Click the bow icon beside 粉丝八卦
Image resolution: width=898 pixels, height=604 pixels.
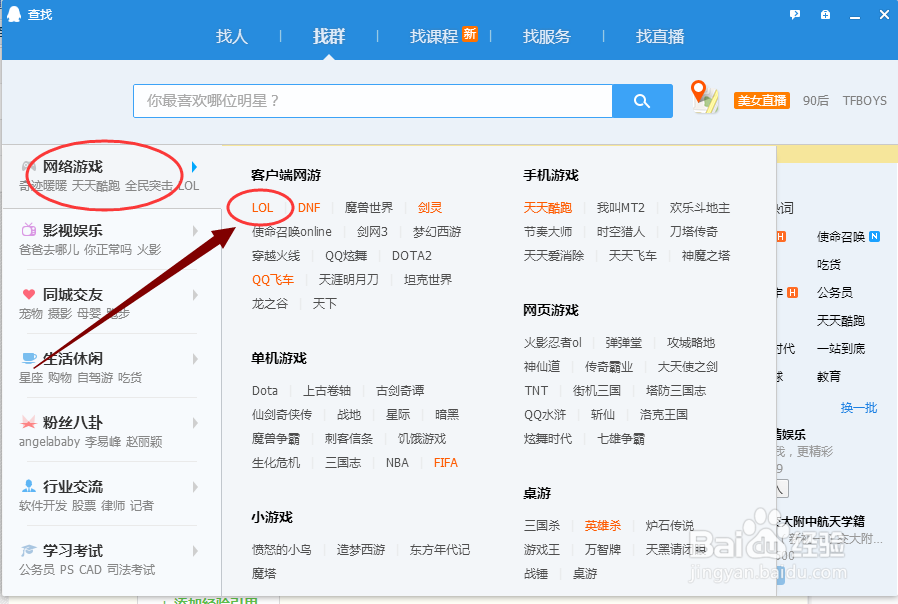point(29,423)
